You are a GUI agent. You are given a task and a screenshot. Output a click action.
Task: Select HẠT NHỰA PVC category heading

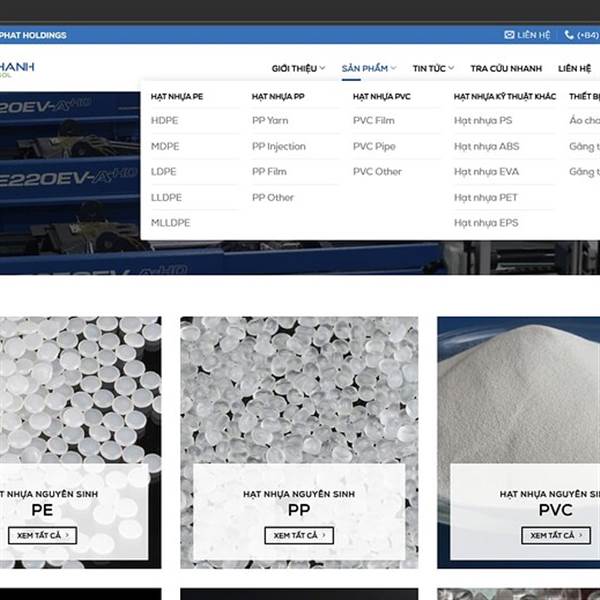click(x=382, y=96)
